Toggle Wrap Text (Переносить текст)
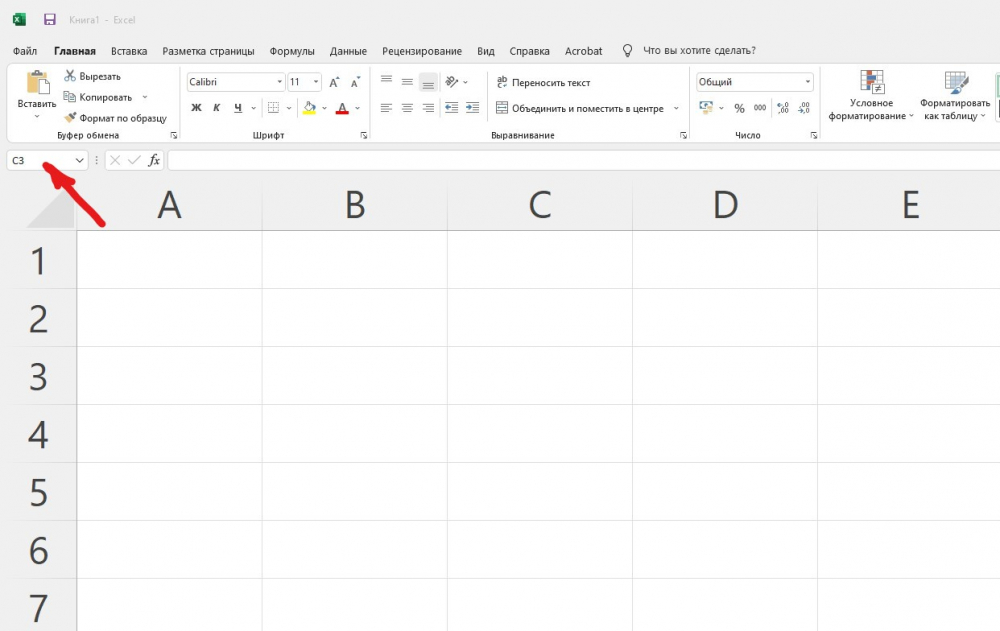 [544, 82]
